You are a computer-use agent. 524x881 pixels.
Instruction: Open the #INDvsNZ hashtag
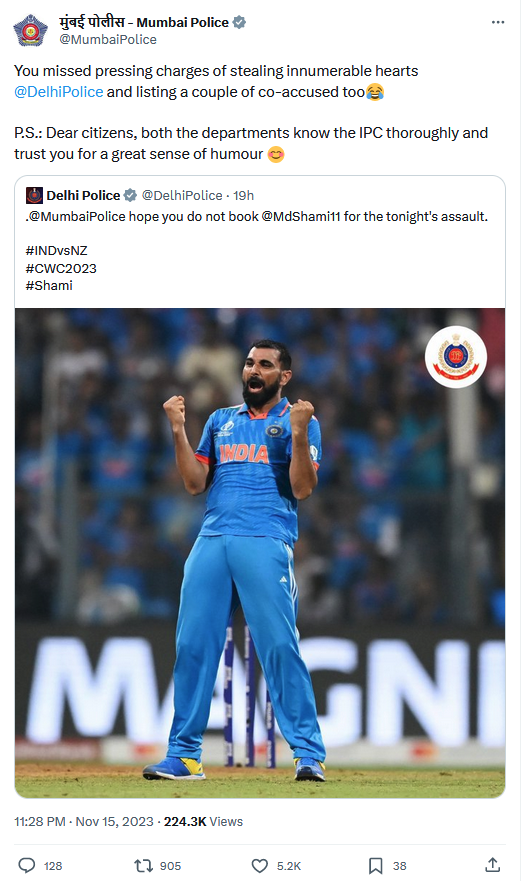click(x=56, y=251)
